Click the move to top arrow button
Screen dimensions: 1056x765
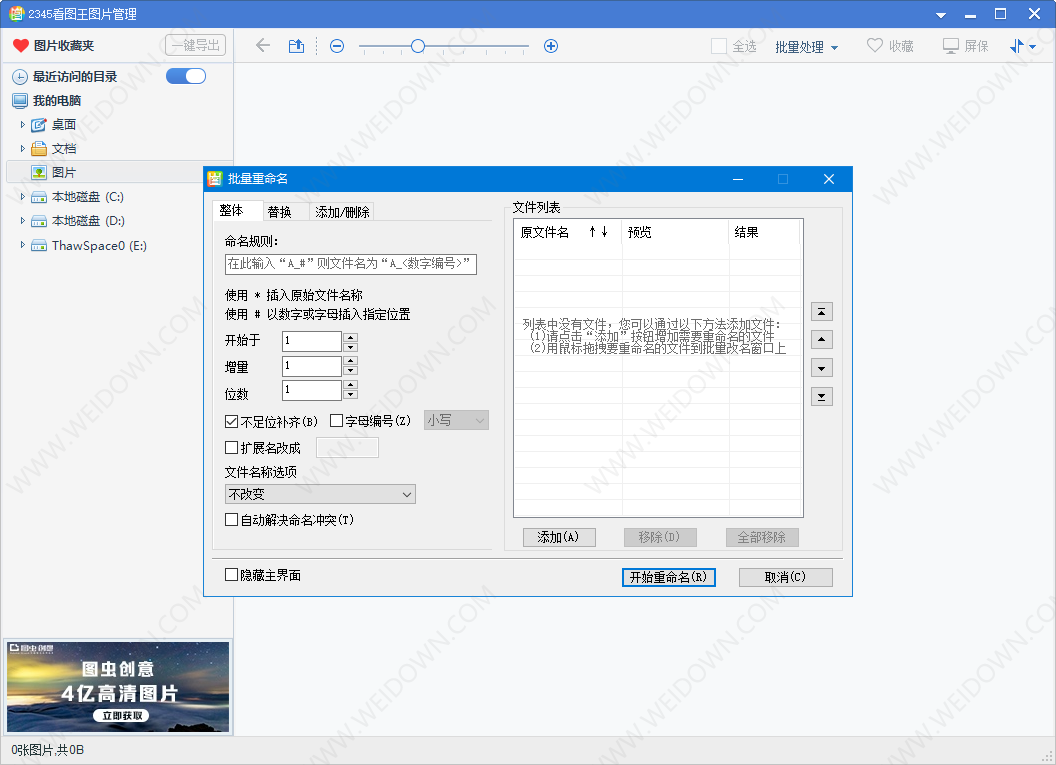822,311
